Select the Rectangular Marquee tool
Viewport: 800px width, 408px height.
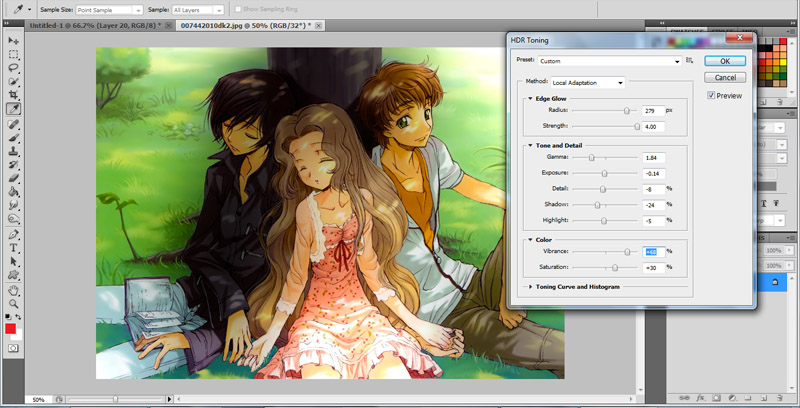pos(14,53)
